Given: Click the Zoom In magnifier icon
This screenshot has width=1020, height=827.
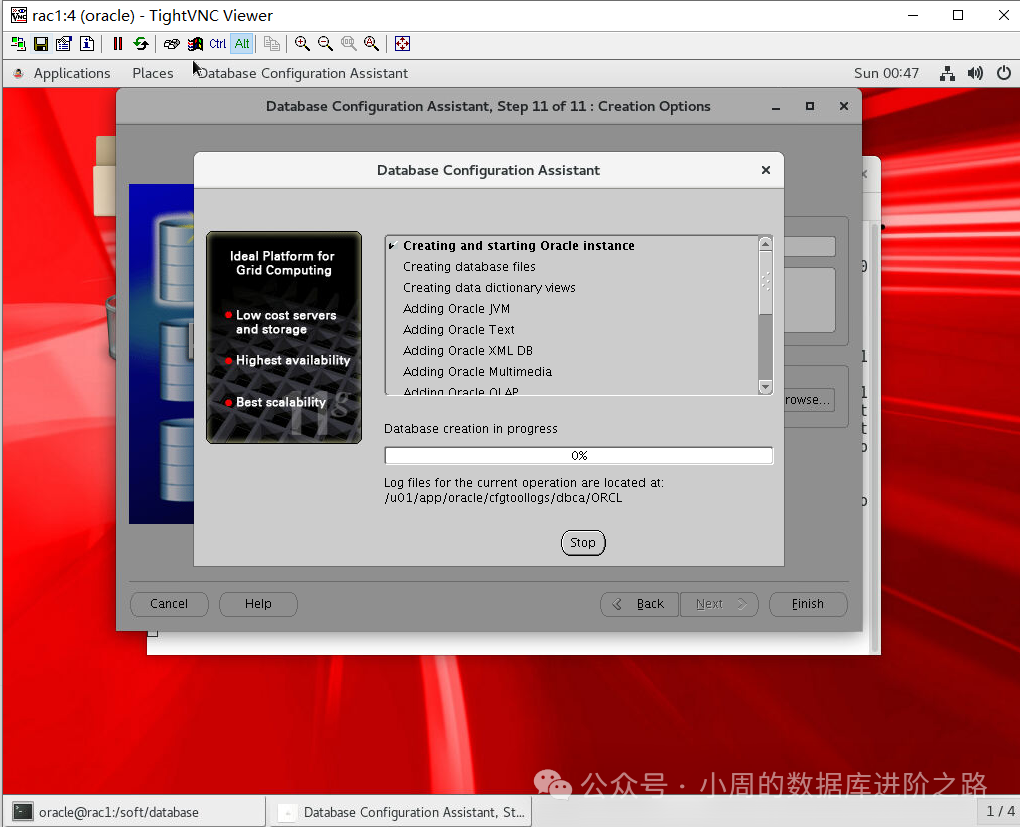Looking at the screenshot, I should (x=302, y=44).
